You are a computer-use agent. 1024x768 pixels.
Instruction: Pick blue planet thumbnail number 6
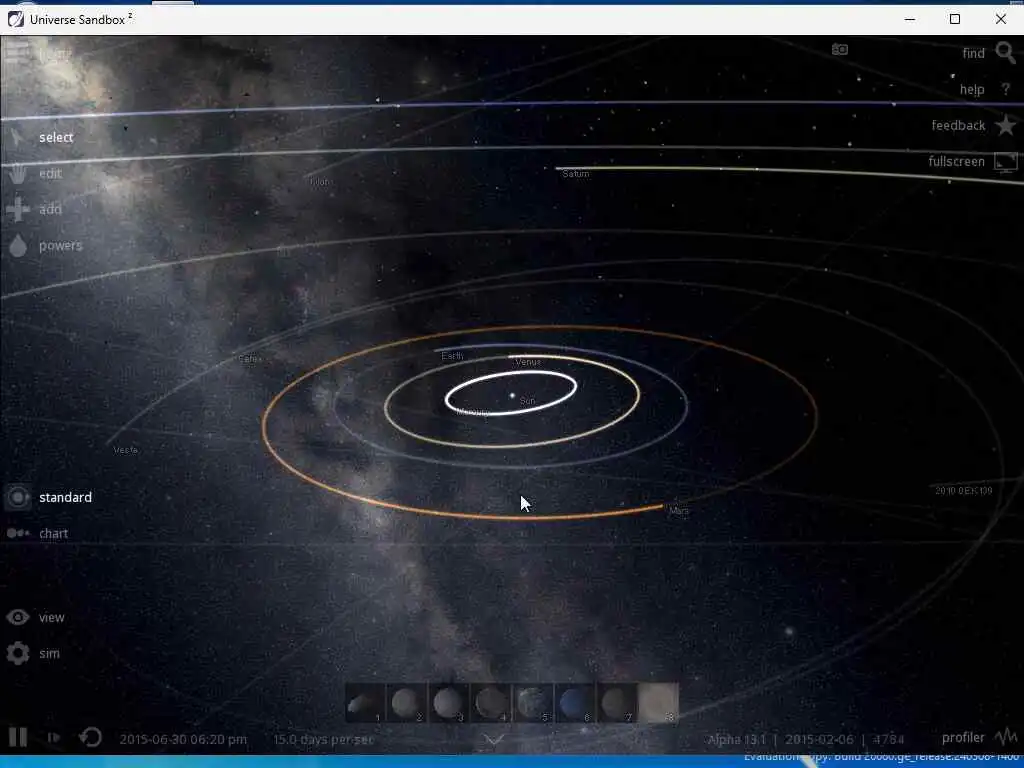[575, 703]
